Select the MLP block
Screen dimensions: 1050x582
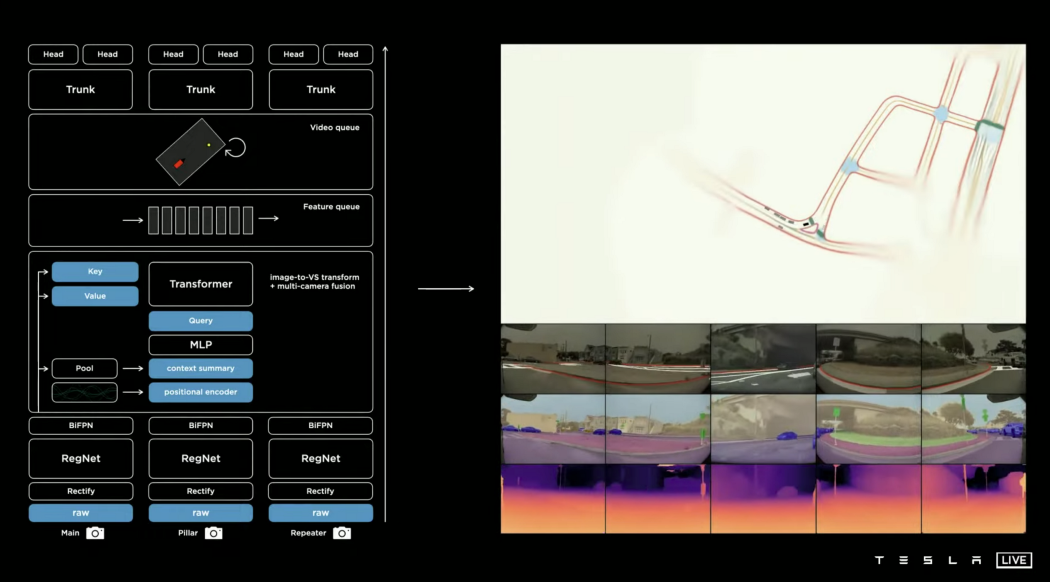tap(201, 345)
